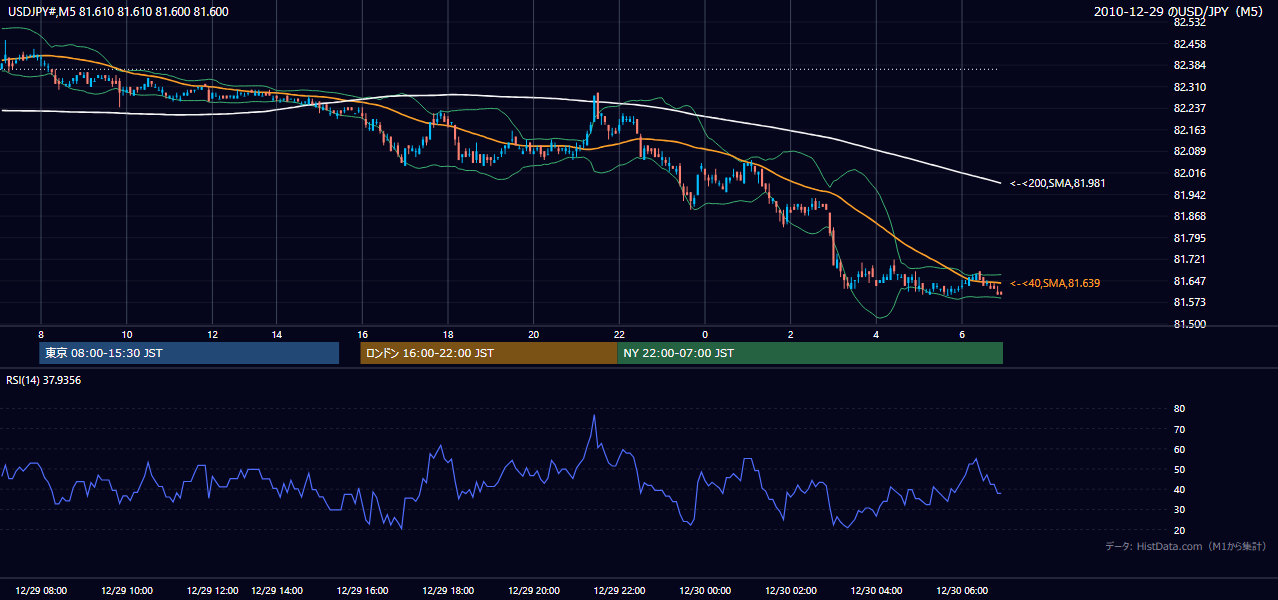Image resolution: width=1278 pixels, height=600 pixels.
Task: Click price axis value 81.500
Action: coord(1191,324)
